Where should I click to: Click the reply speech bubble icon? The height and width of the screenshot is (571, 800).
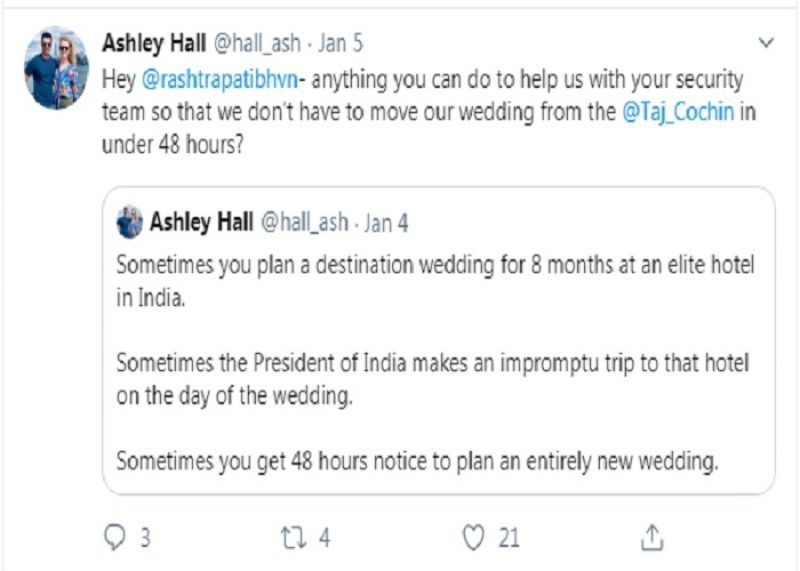point(115,537)
